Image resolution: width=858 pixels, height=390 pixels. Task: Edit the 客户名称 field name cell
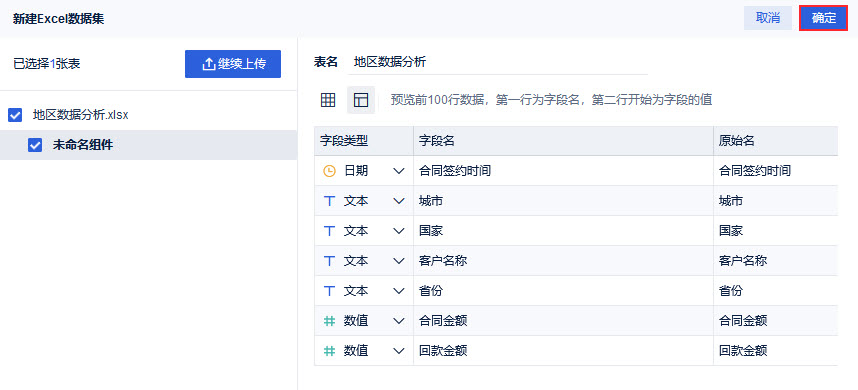coord(563,261)
